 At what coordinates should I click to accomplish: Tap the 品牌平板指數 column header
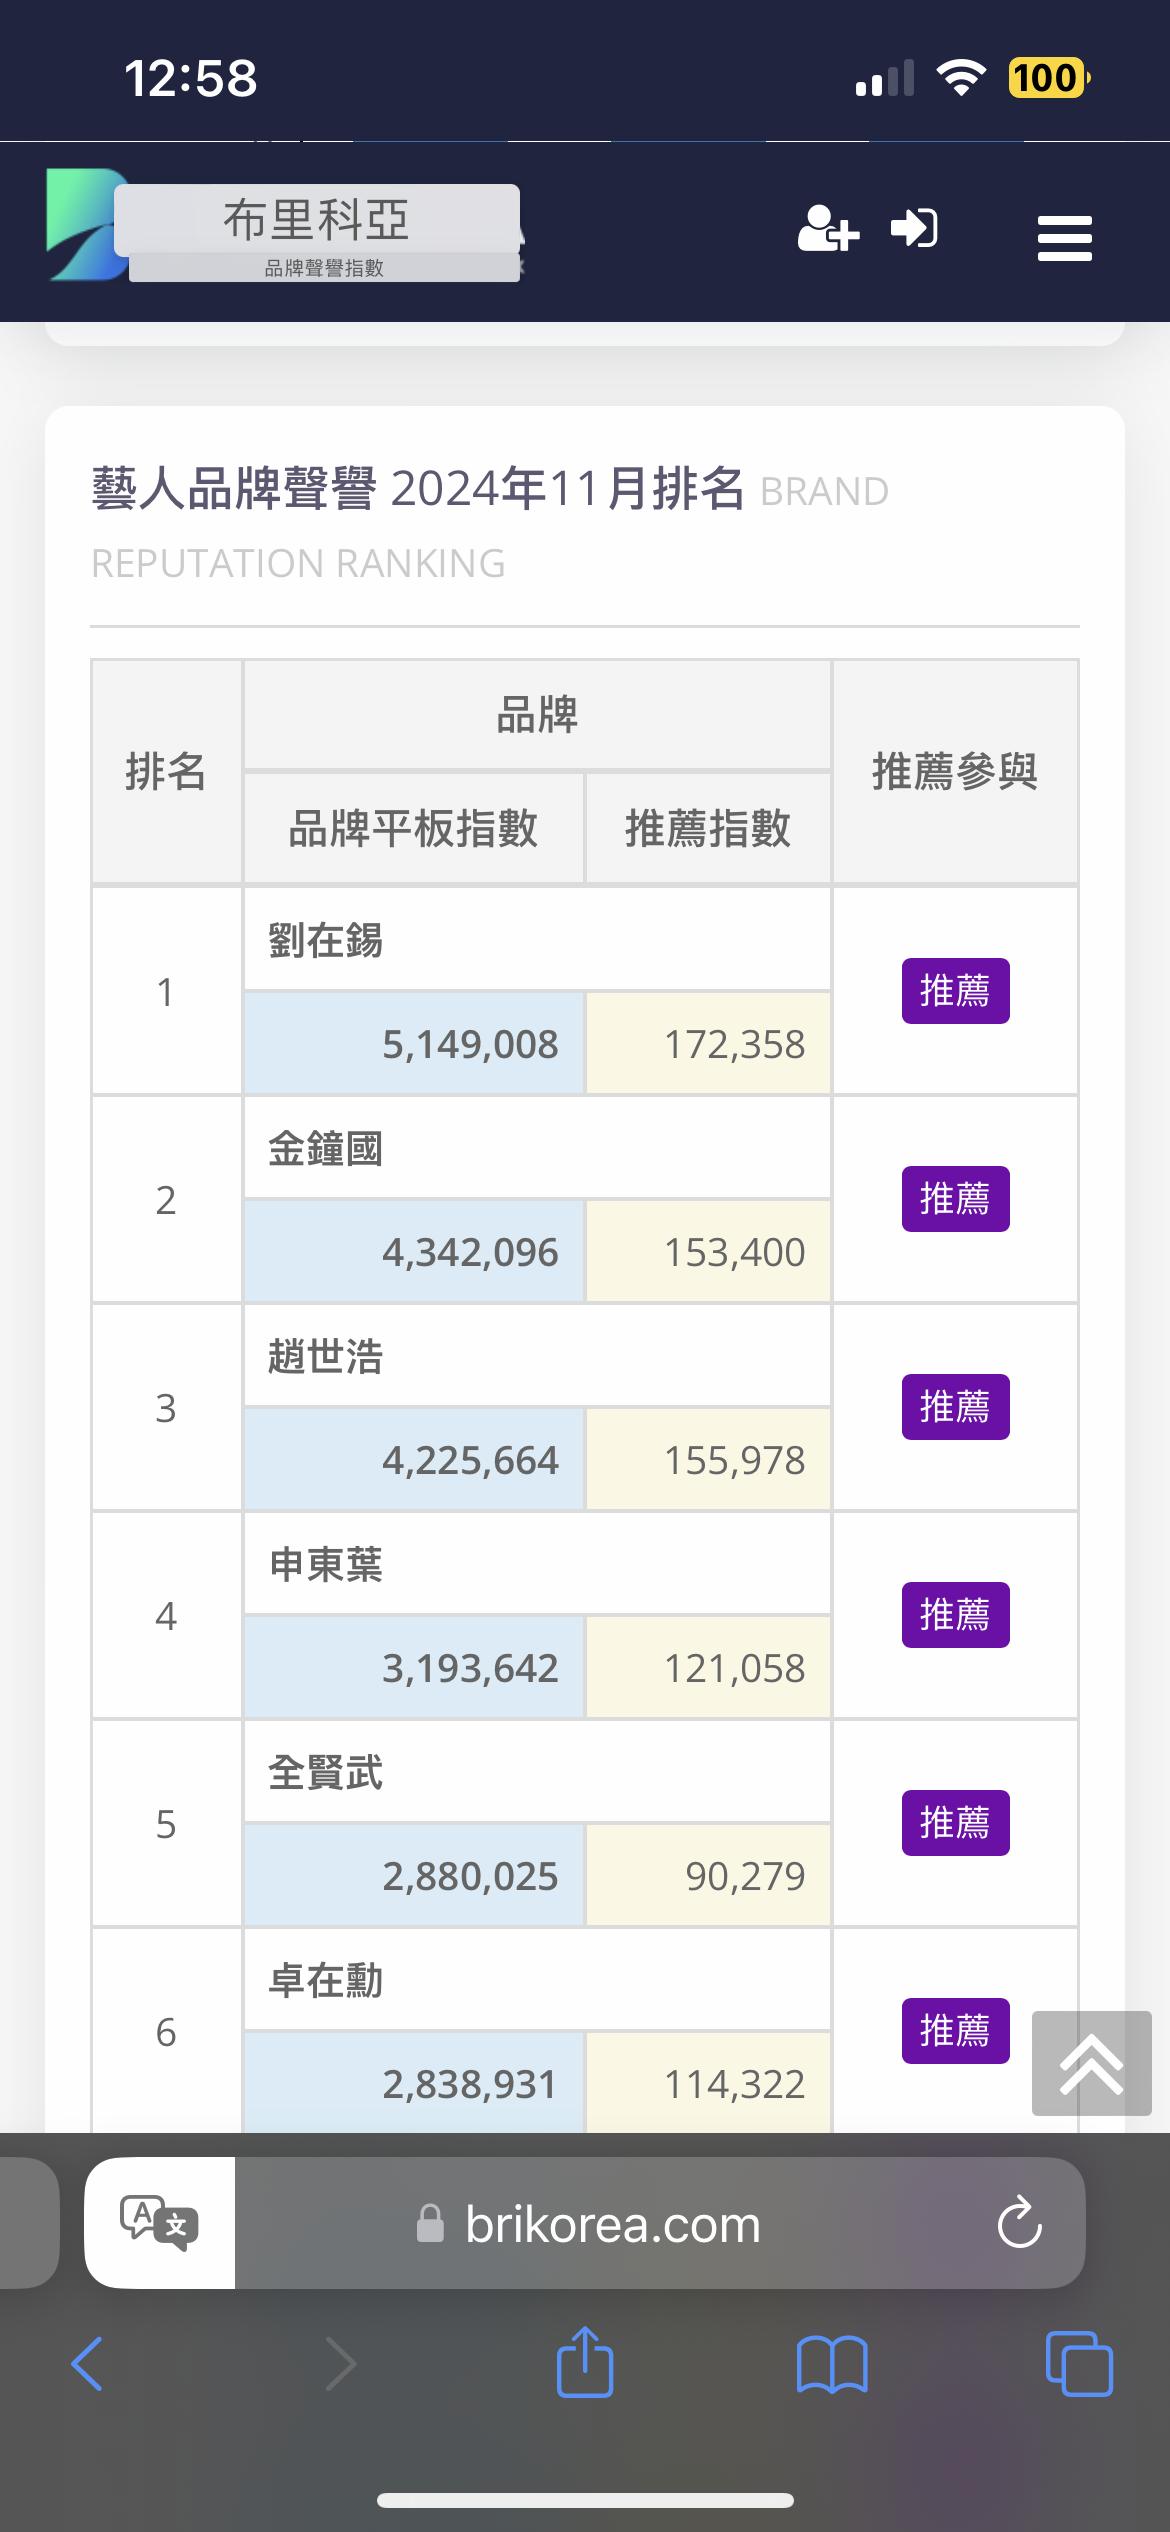click(413, 829)
